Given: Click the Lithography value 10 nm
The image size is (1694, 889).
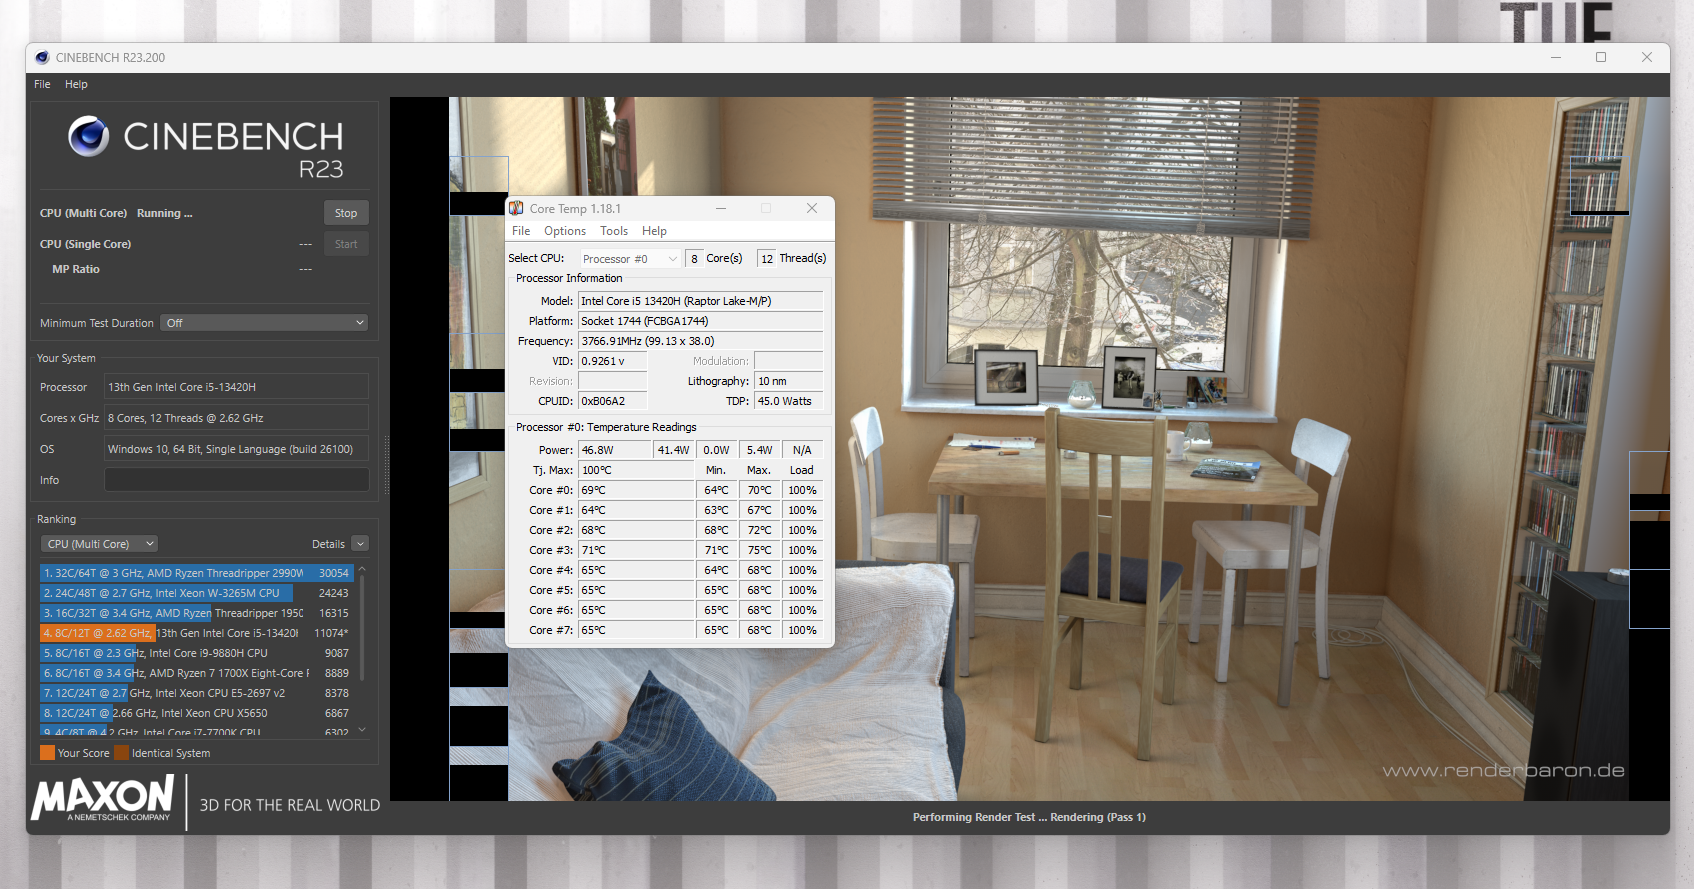Looking at the screenshot, I should (x=788, y=381).
